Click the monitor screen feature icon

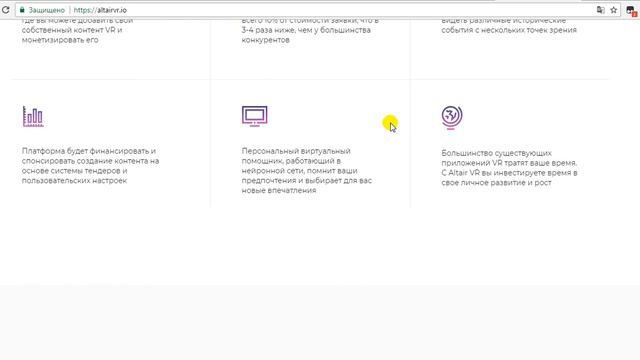coord(255,116)
